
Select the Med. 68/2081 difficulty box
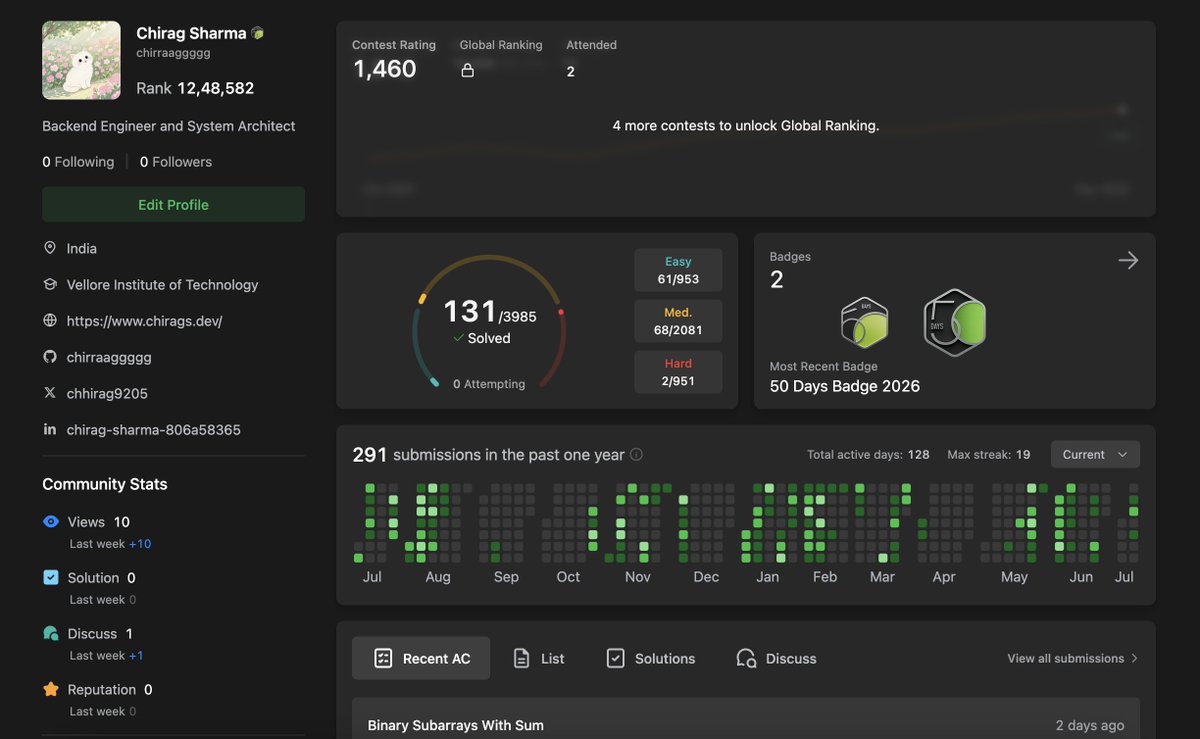678,321
